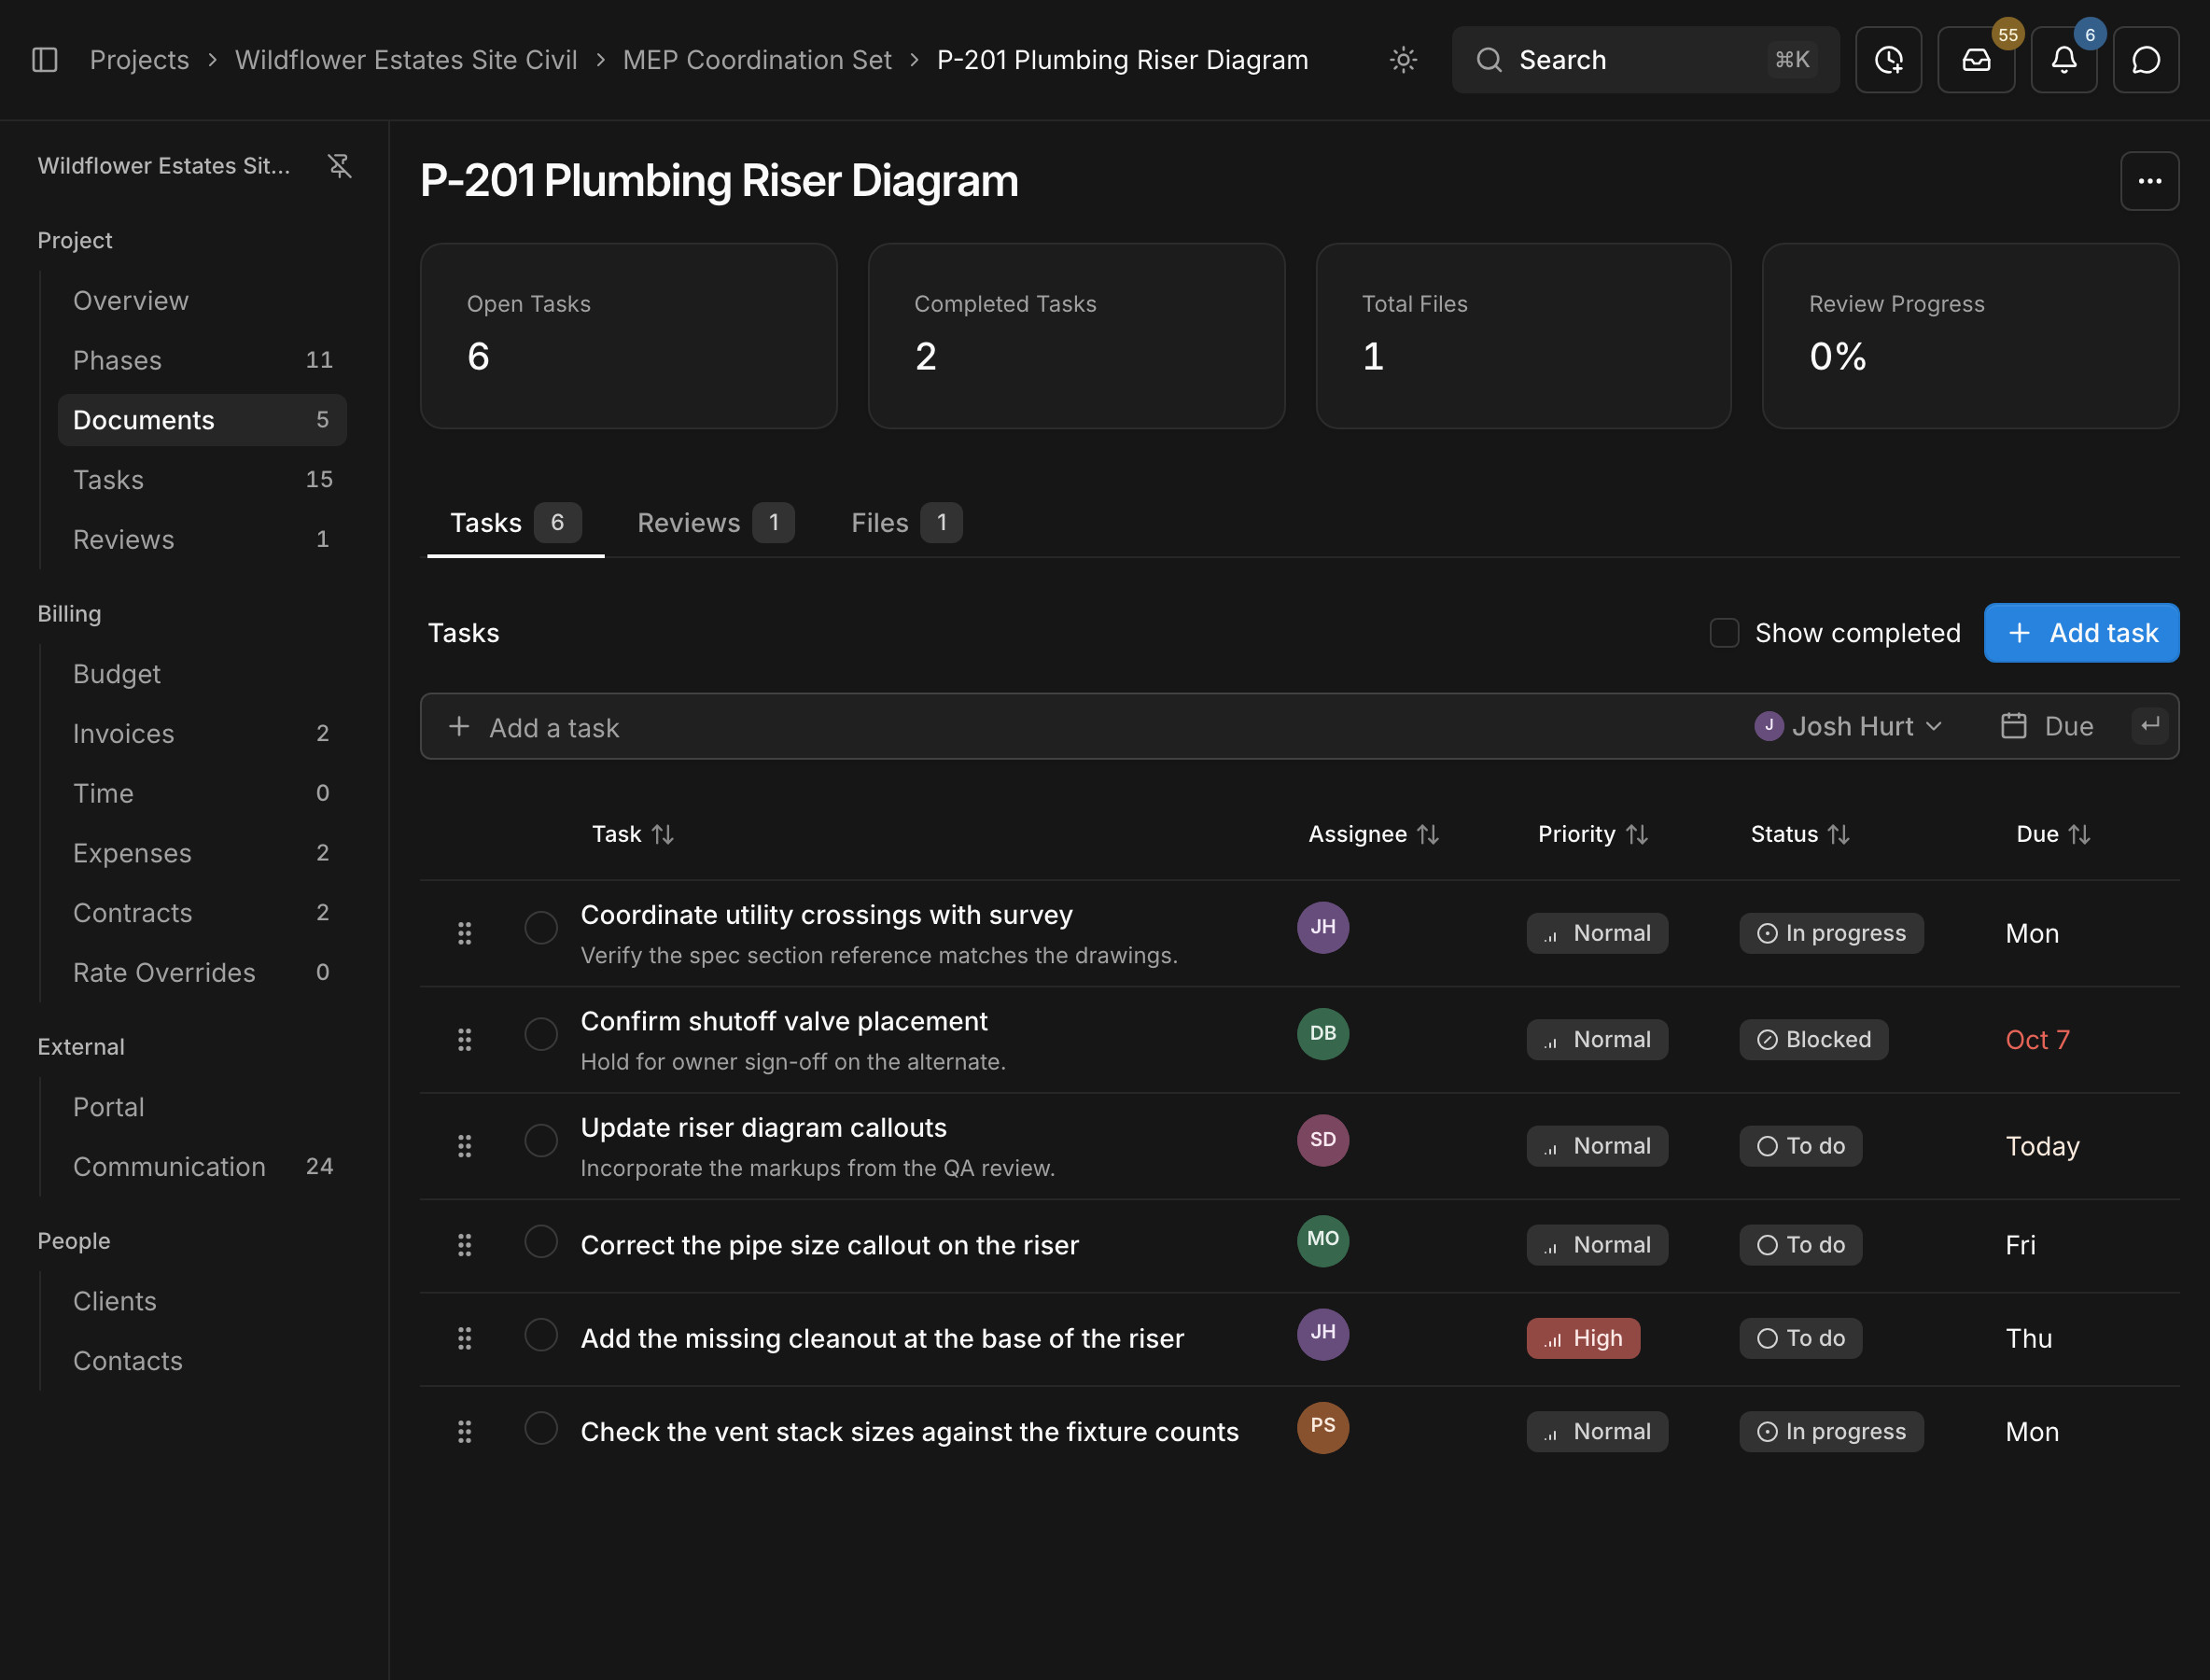
Task: Open the Review Progress card
Action: (x=1970, y=336)
